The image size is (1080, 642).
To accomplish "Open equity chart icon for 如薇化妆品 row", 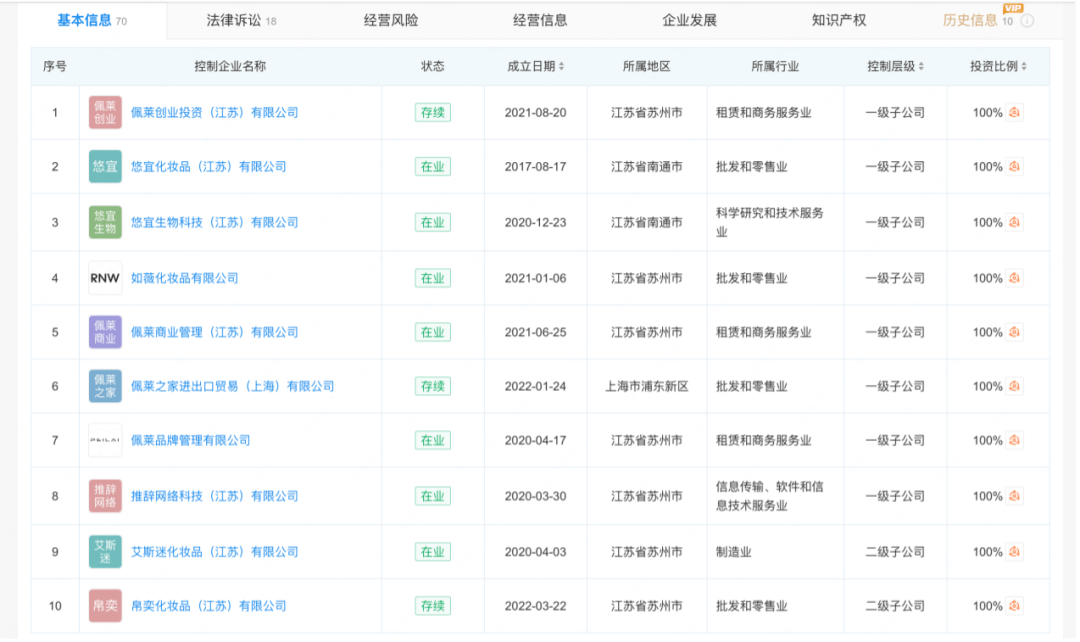I will coord(1014,278).
